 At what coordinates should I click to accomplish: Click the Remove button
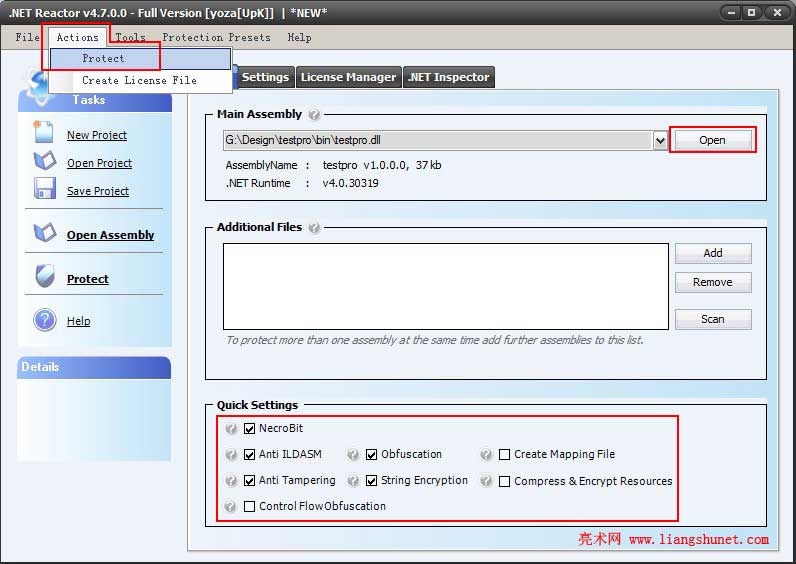point(713,282)
